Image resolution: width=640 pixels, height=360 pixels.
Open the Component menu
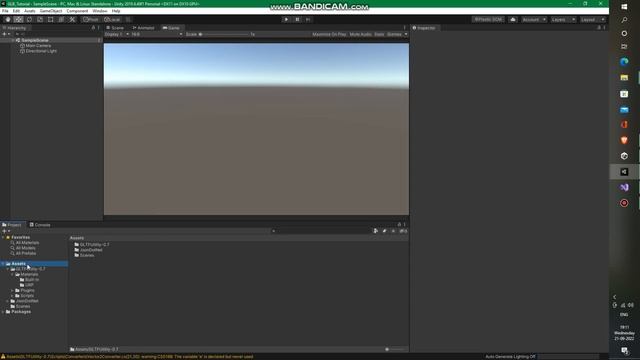tap(77, 11)
